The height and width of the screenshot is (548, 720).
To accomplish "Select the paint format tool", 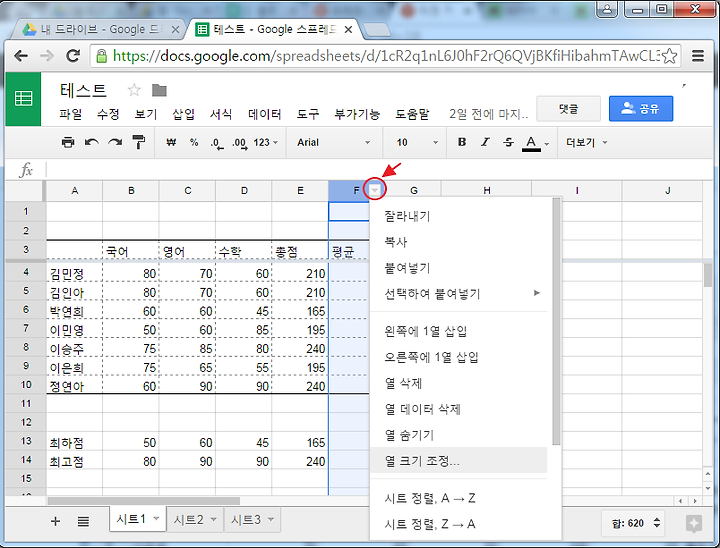I will 138,142.
